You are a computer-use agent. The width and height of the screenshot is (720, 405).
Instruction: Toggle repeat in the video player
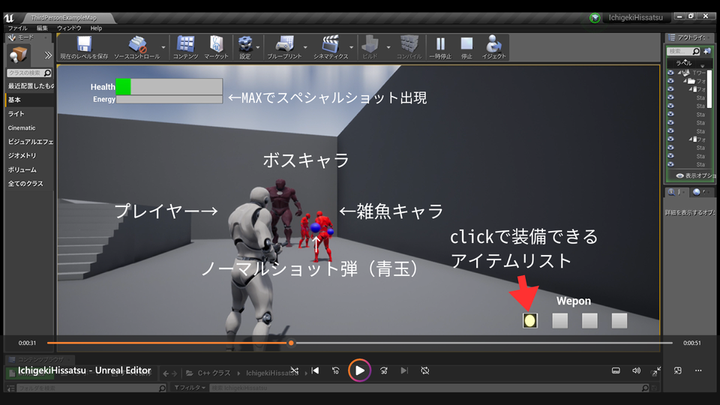(x=425, y=370)
